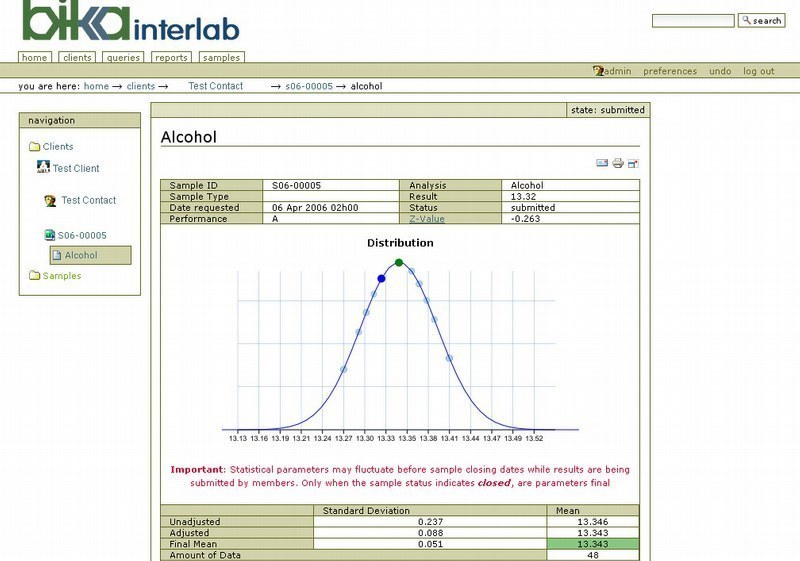Viewport: 800px width, 561px height.
Task: Click the send-by-email envelope icon
Action: pos(602,163)
